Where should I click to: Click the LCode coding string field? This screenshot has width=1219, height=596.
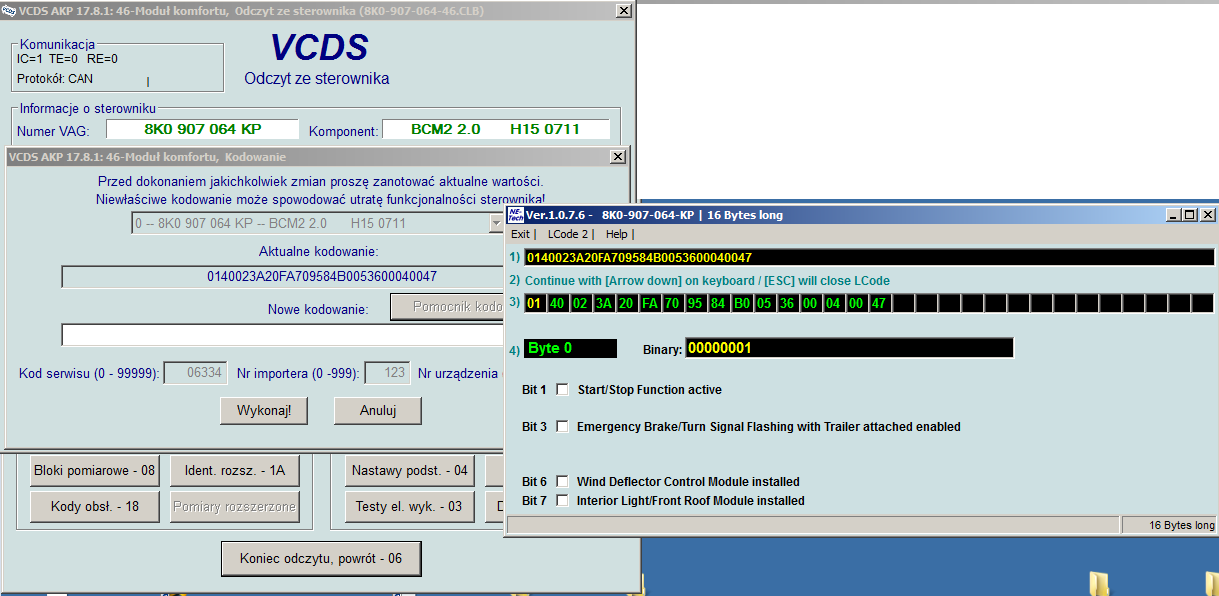tap(869, 257)
